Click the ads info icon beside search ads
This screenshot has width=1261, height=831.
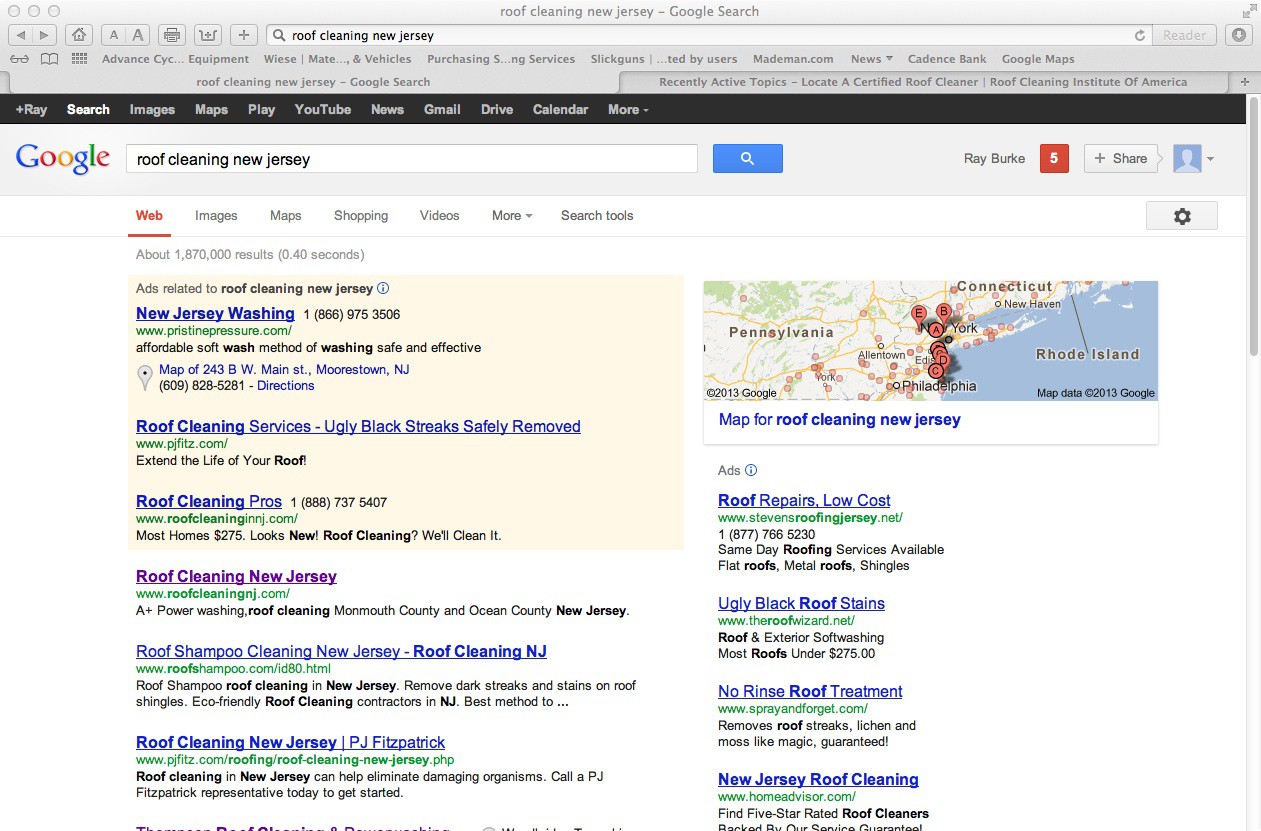pos(383,288)
